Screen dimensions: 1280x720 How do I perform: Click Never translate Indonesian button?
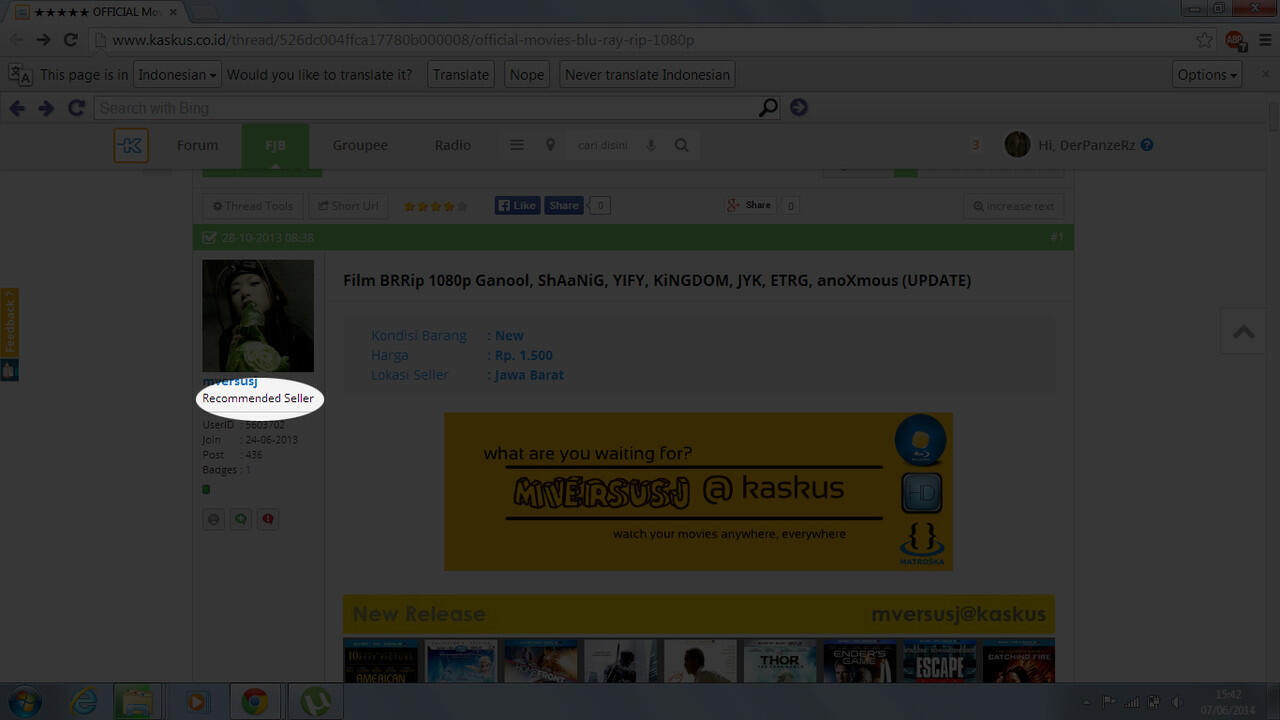click(x=647, y=74)
